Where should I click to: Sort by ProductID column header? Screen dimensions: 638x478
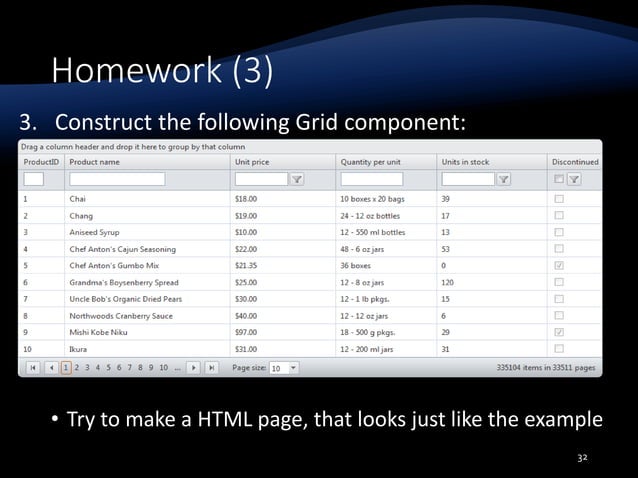click(41, 162)
